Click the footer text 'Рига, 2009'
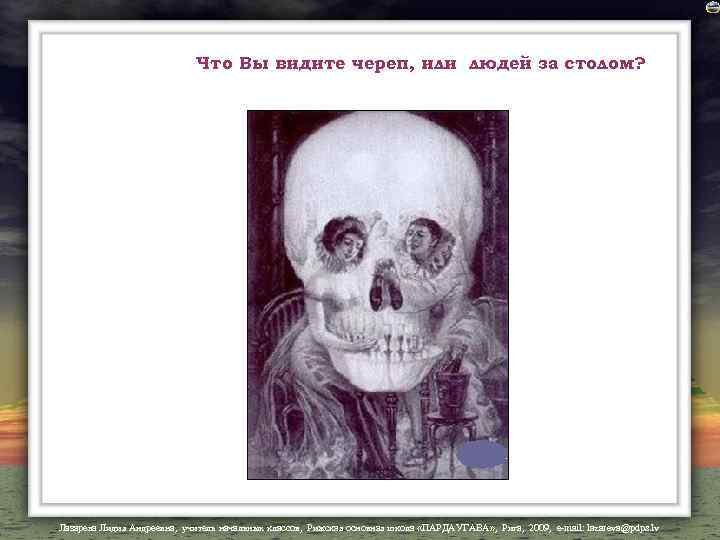The height and width of the screenshot is (540, 720). pyautogui.click(x=526, y=528)
